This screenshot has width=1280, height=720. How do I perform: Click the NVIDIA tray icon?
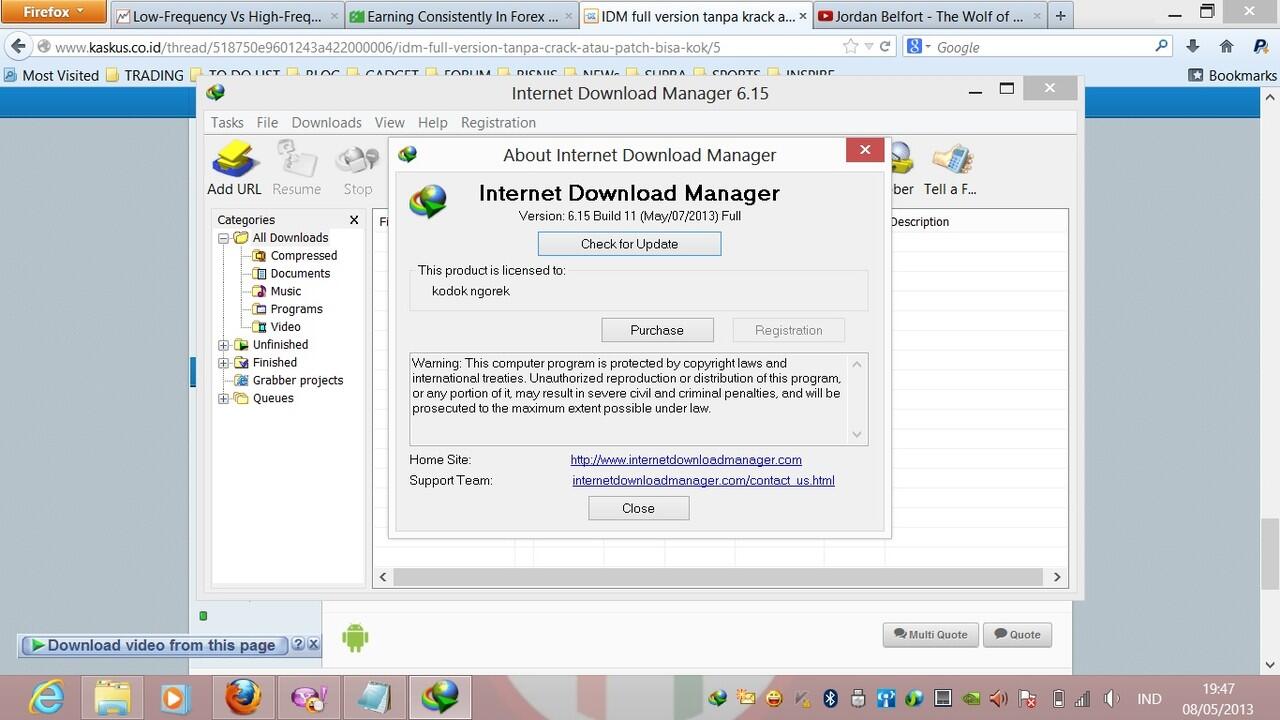[x=970, y=698]
